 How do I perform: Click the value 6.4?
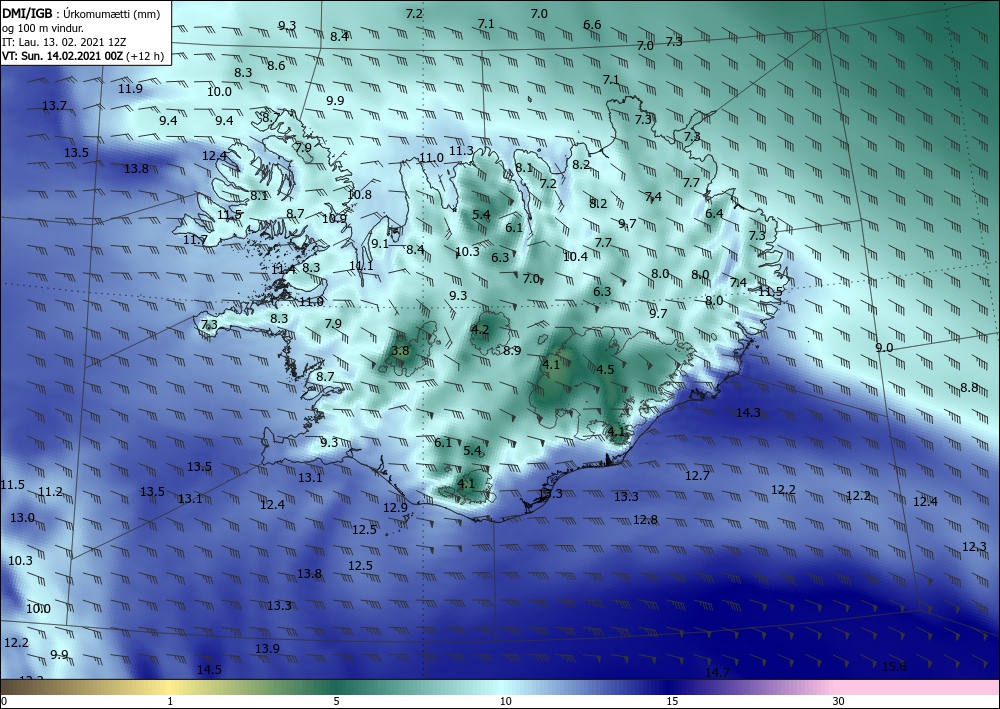coord(714,214)
